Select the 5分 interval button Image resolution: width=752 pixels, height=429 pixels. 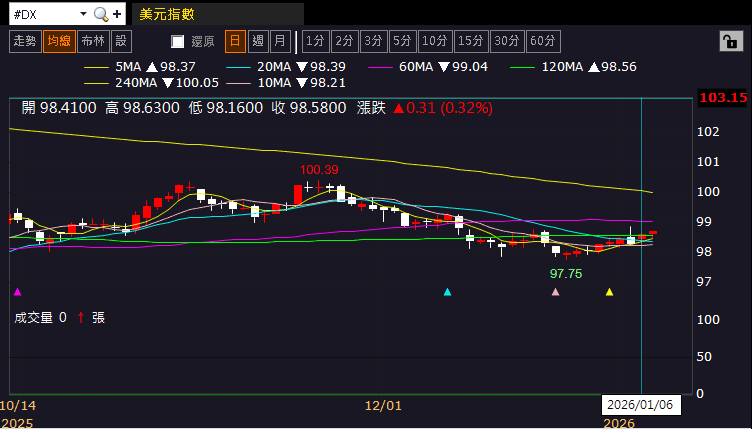pyautogui.click(x=402, y=41)
